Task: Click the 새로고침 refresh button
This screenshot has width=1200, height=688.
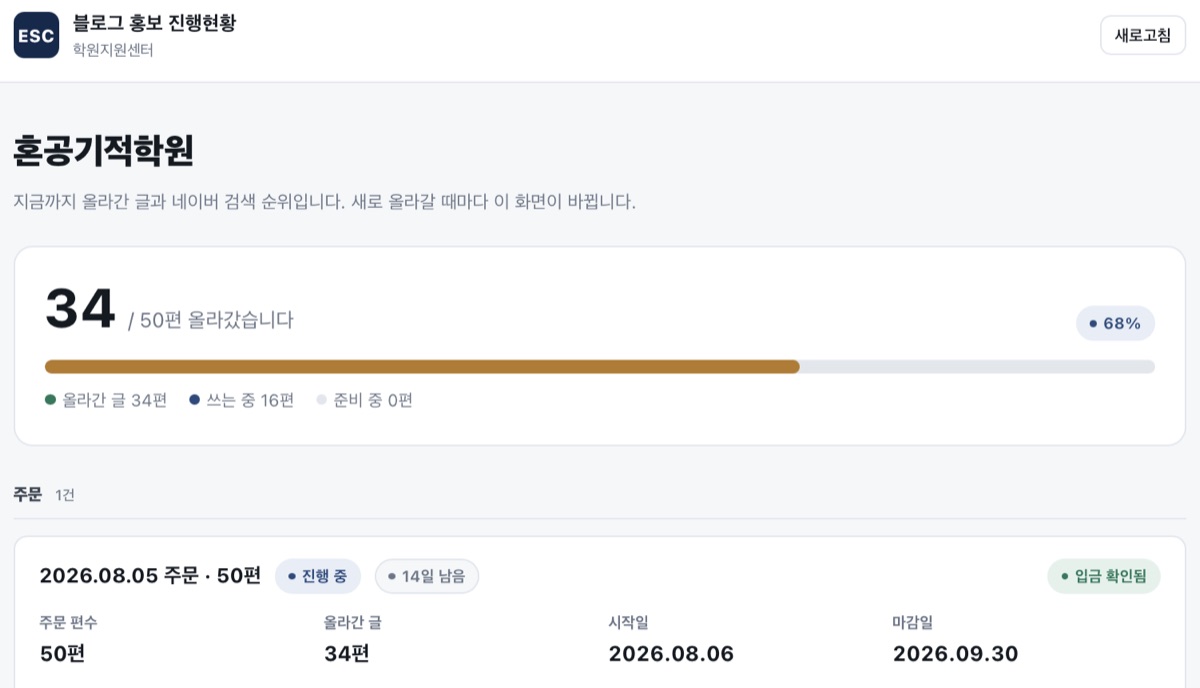Action: tap(1143, 35)
